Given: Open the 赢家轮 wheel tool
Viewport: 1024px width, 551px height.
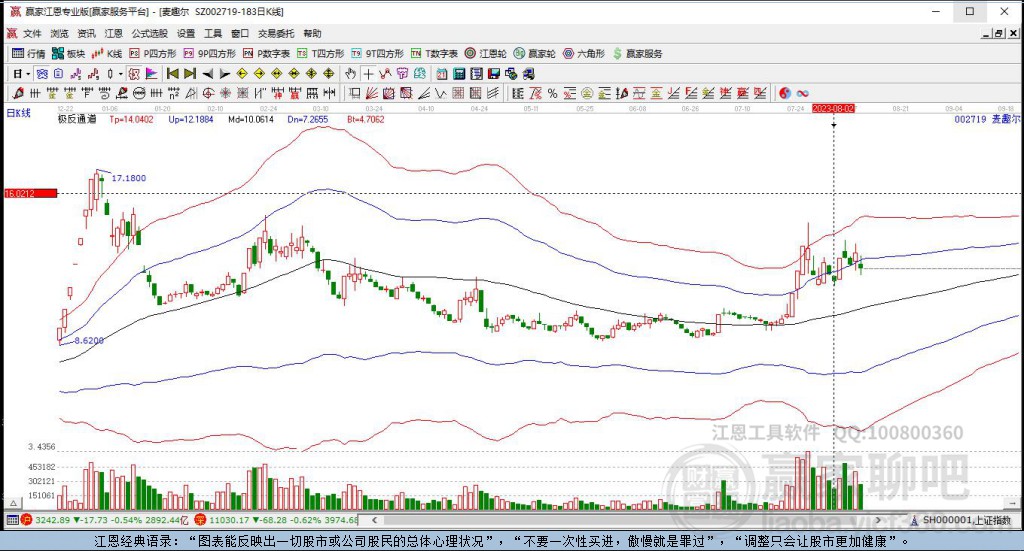Looking at the screenshot, I should click(x=534, y=54).
